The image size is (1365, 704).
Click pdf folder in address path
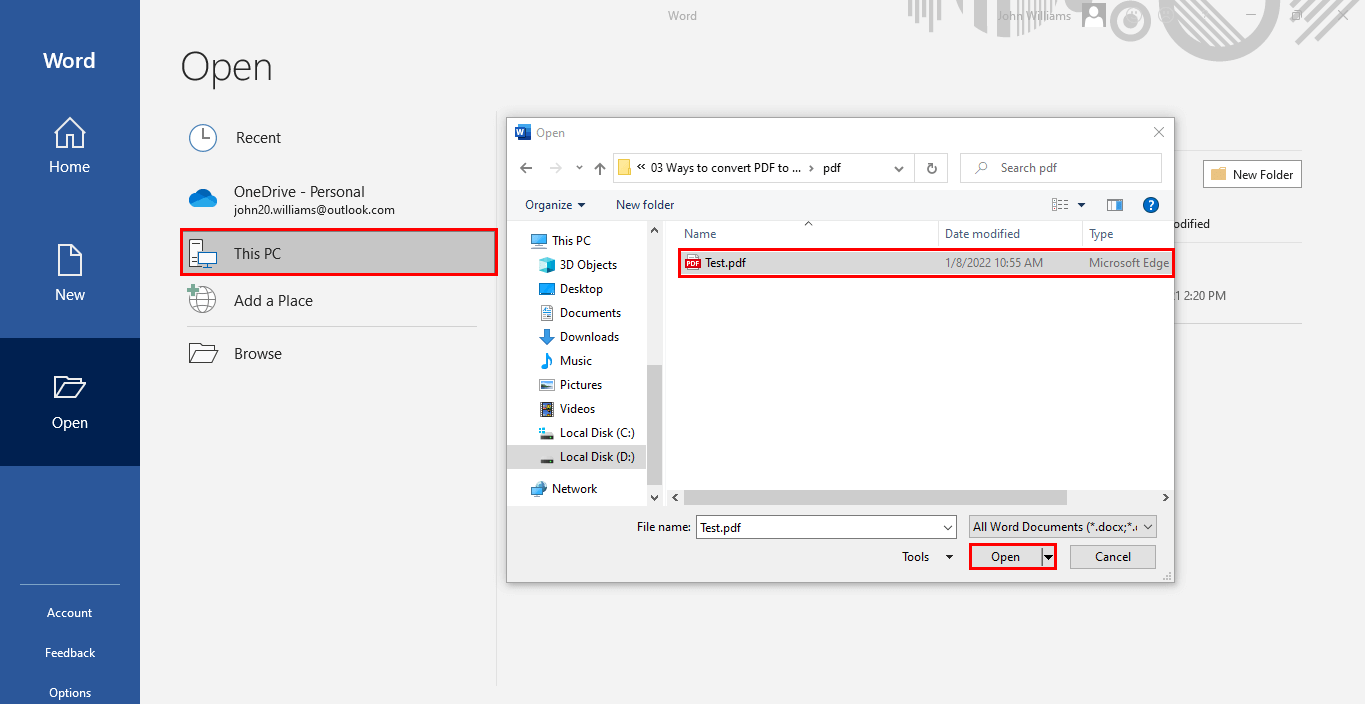tap(832, 168)
